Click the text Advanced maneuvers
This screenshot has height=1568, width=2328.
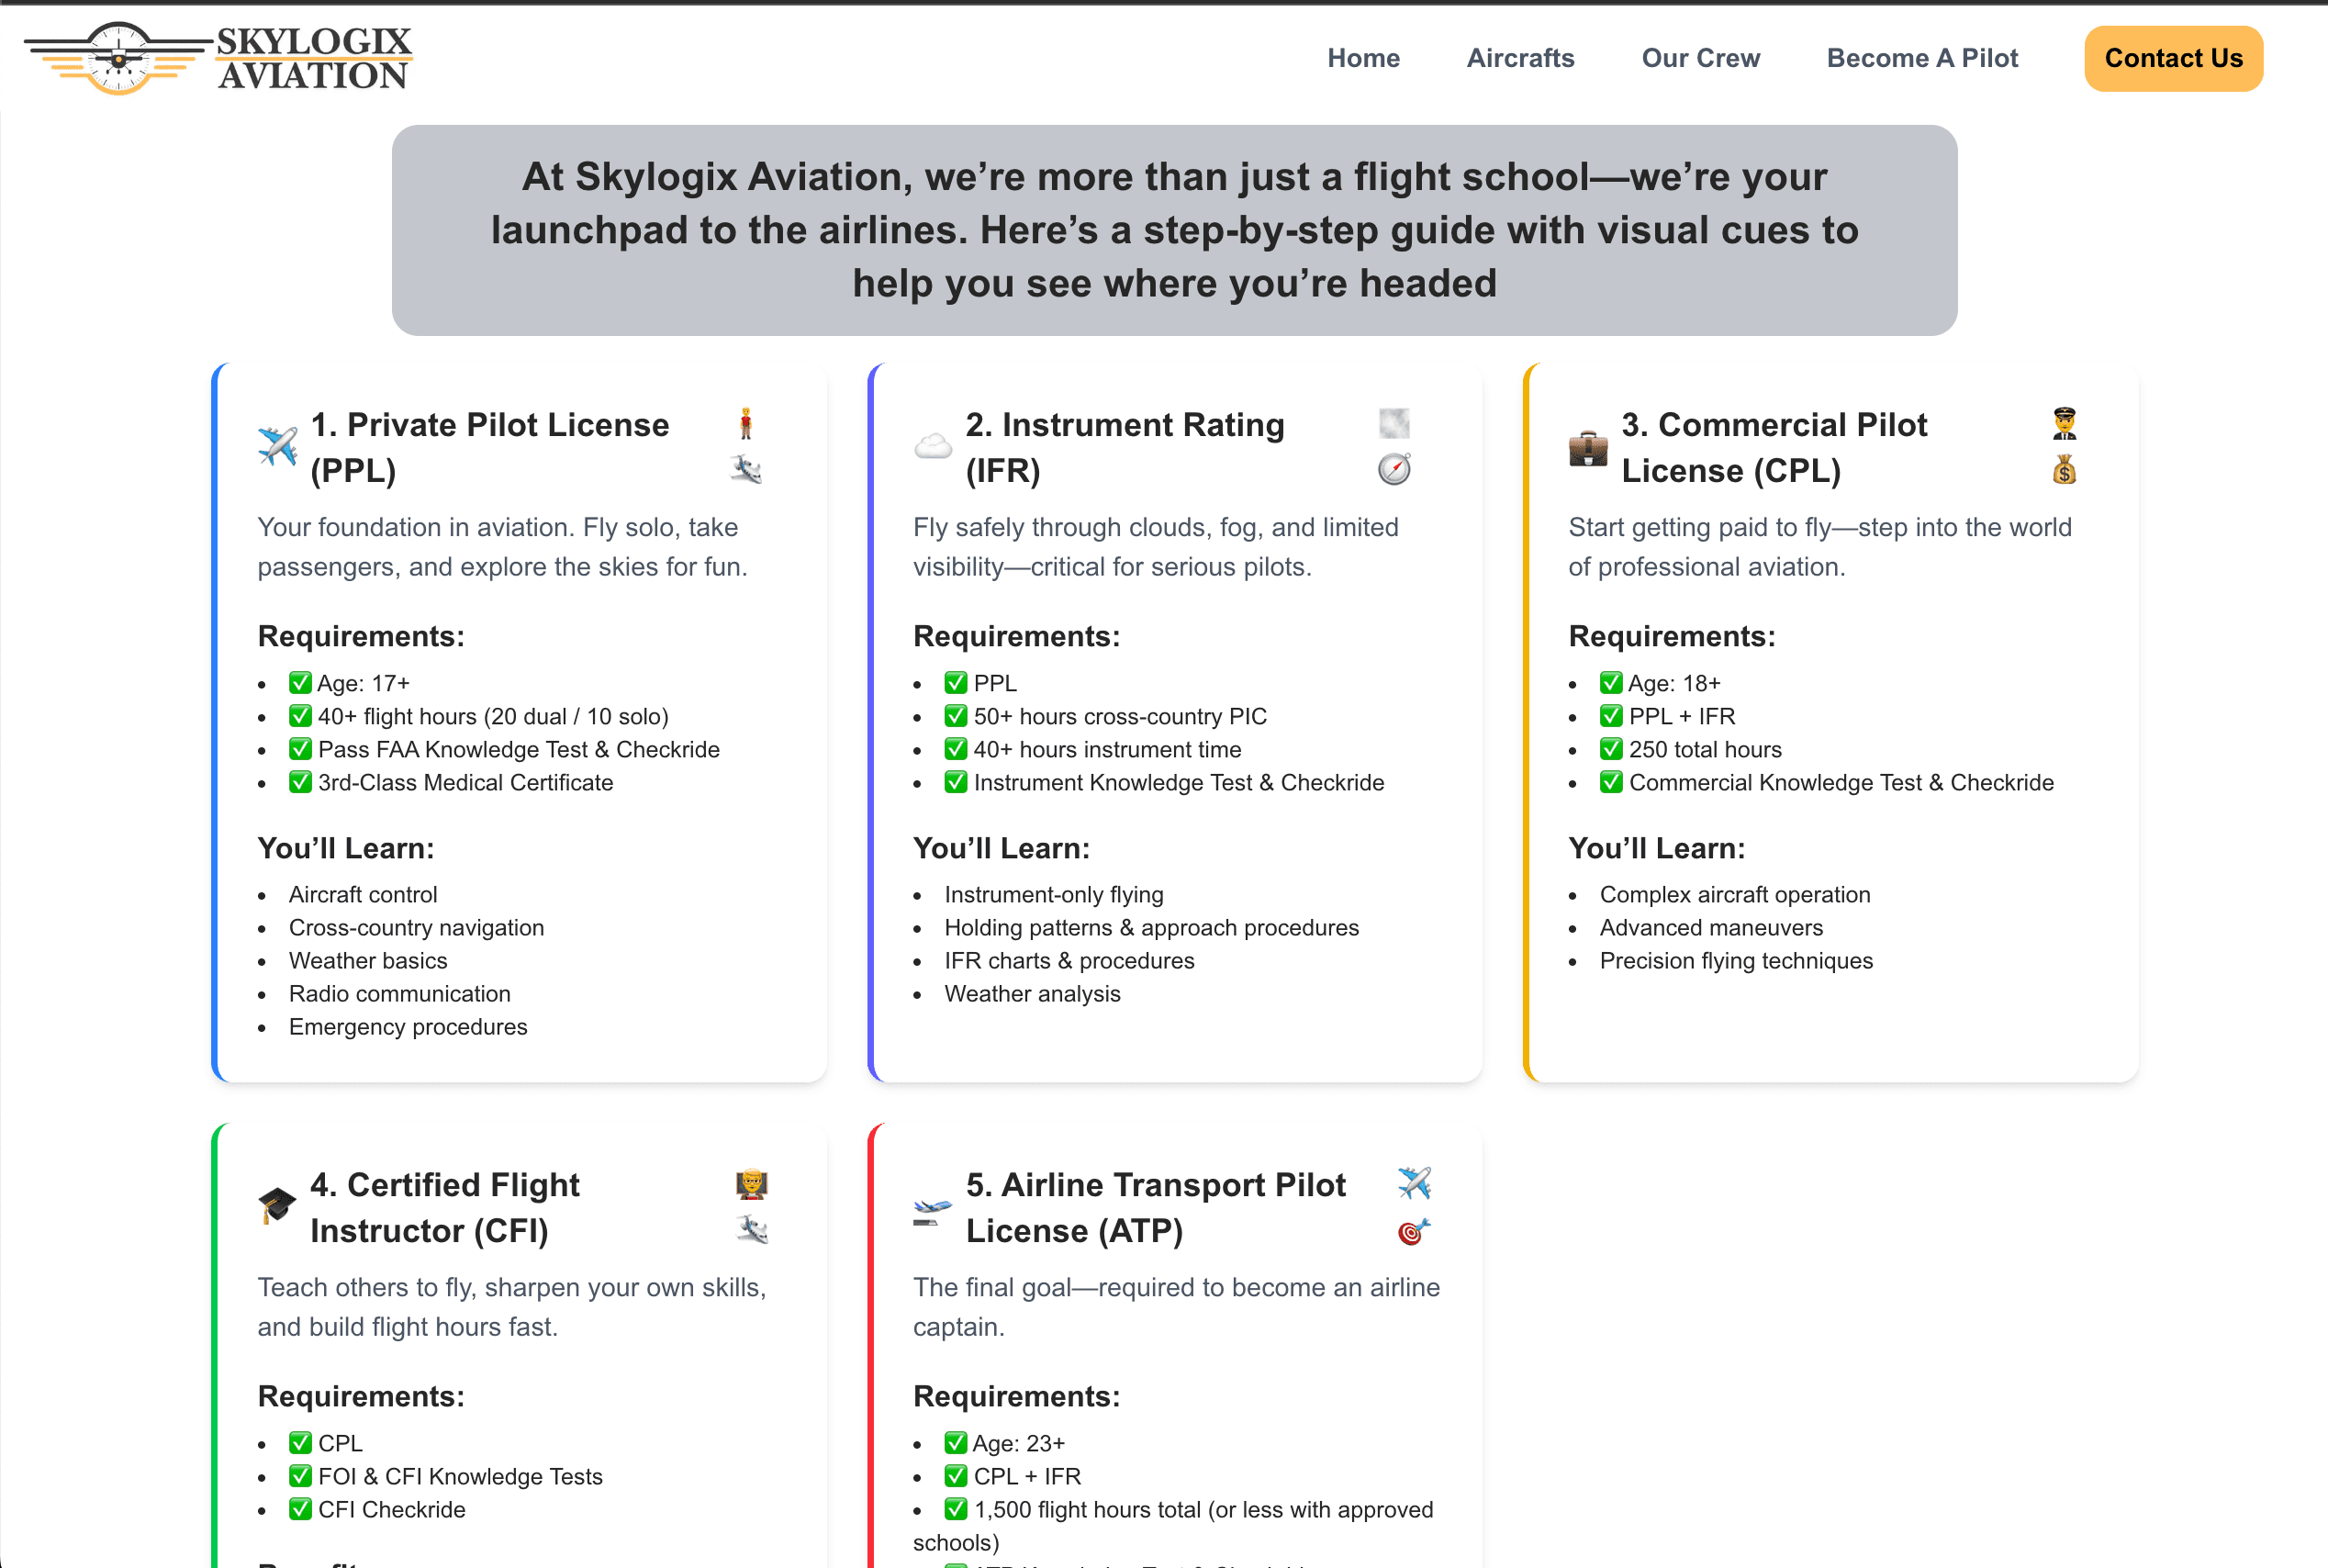click(1711, 927)
